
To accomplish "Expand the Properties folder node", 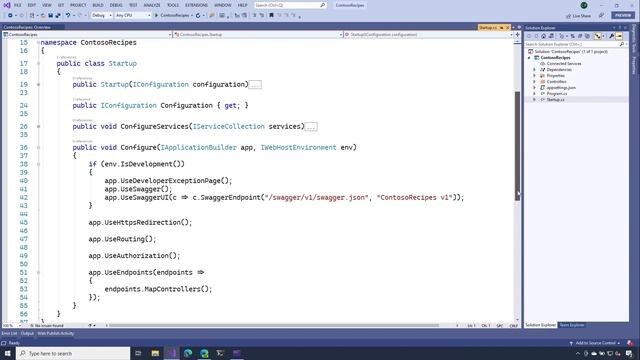I will pyautogui.click(x=534, y=76).
